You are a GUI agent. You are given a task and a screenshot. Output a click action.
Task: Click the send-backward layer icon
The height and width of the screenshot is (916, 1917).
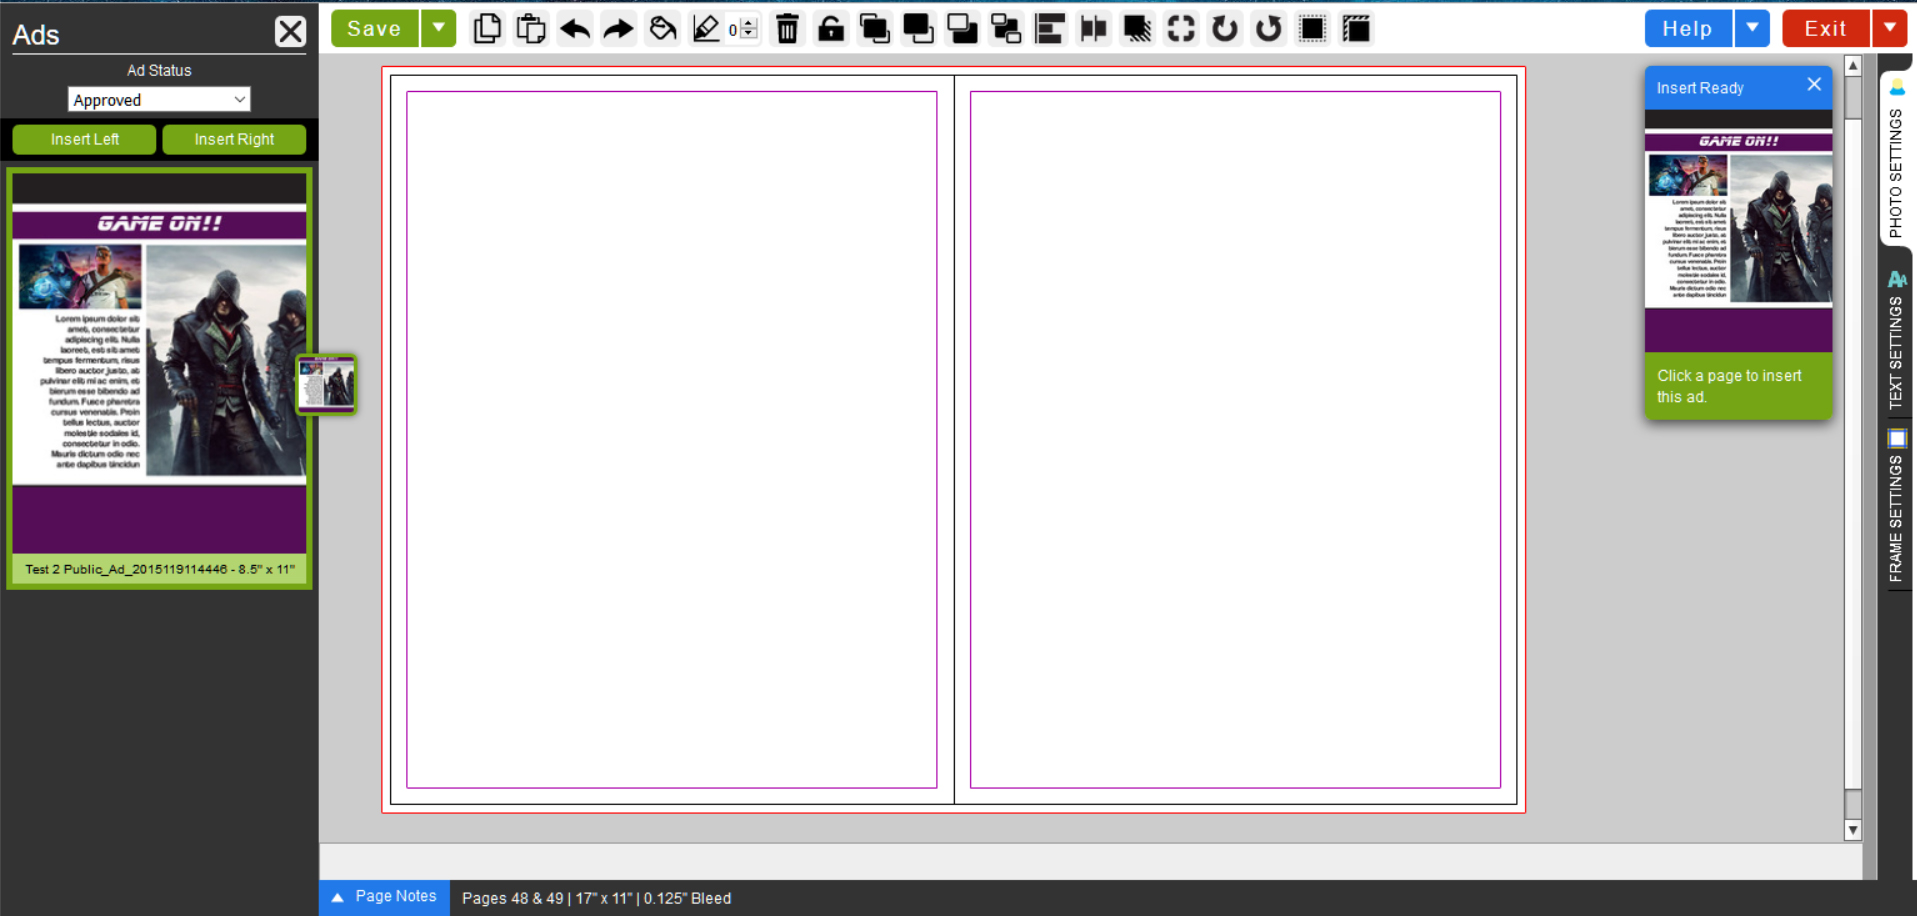click(x=962, y=29)
